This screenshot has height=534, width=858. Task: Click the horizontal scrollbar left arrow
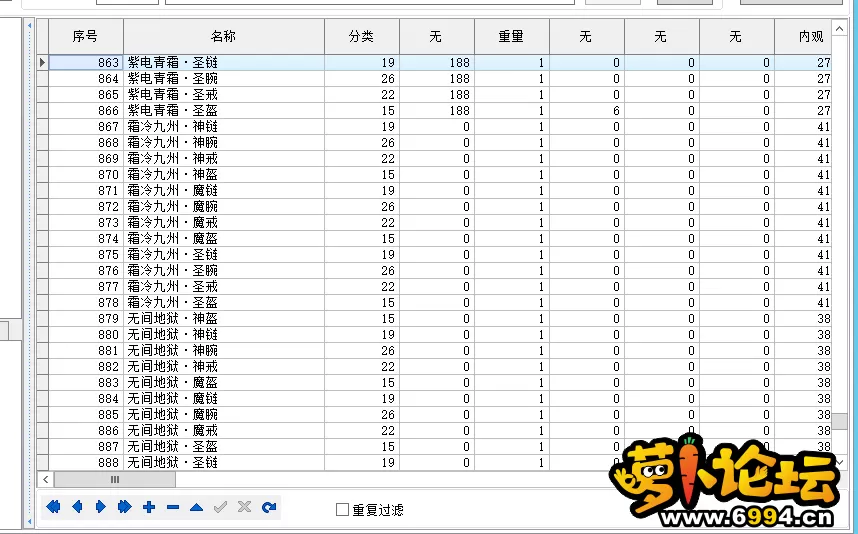(x=45, y=480)
